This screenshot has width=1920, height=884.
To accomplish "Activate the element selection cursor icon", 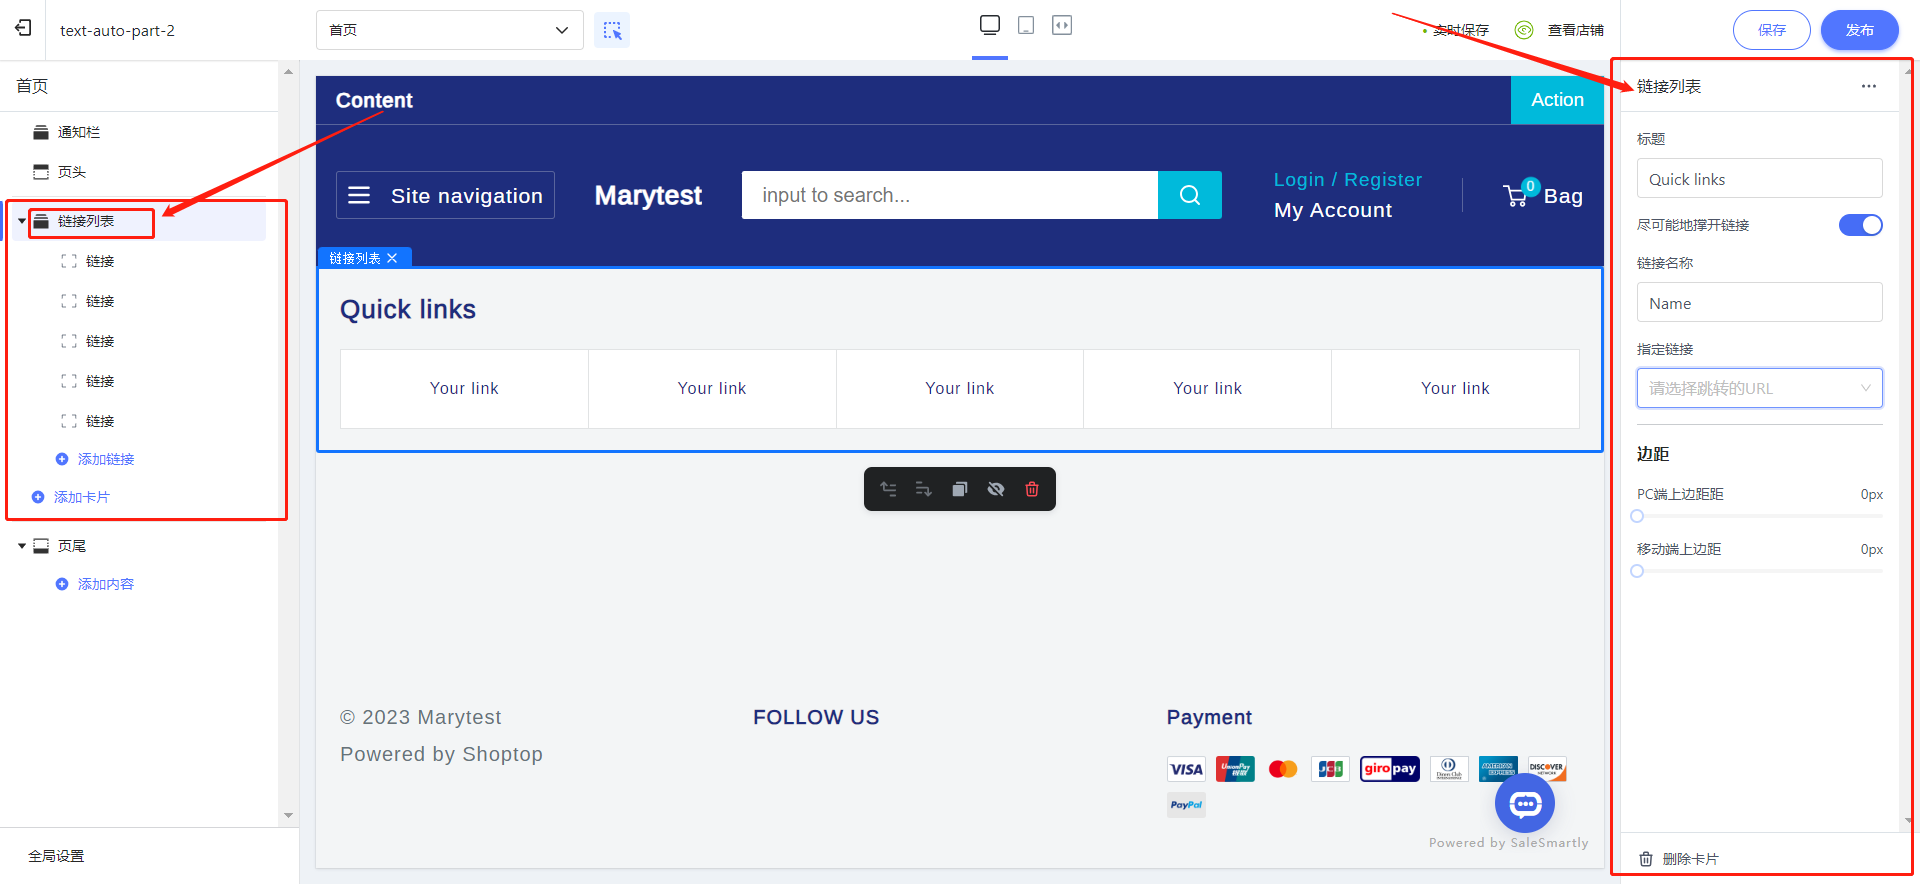I will (612, 30).
